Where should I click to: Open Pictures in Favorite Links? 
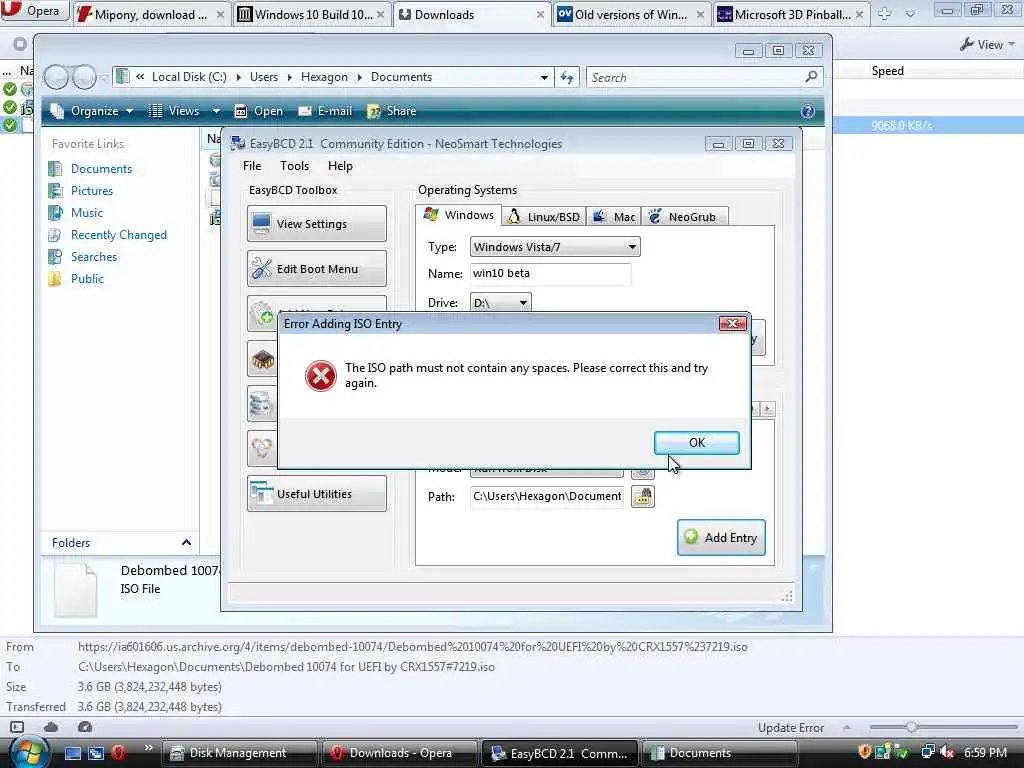[91, 191]
